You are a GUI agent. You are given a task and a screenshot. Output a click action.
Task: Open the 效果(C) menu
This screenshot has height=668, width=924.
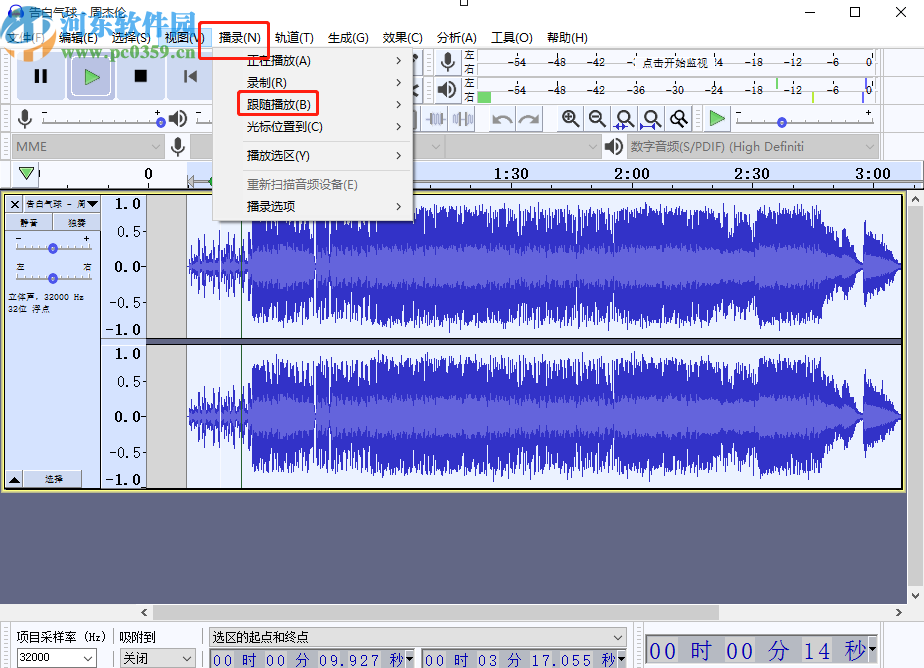coord(402,37)
